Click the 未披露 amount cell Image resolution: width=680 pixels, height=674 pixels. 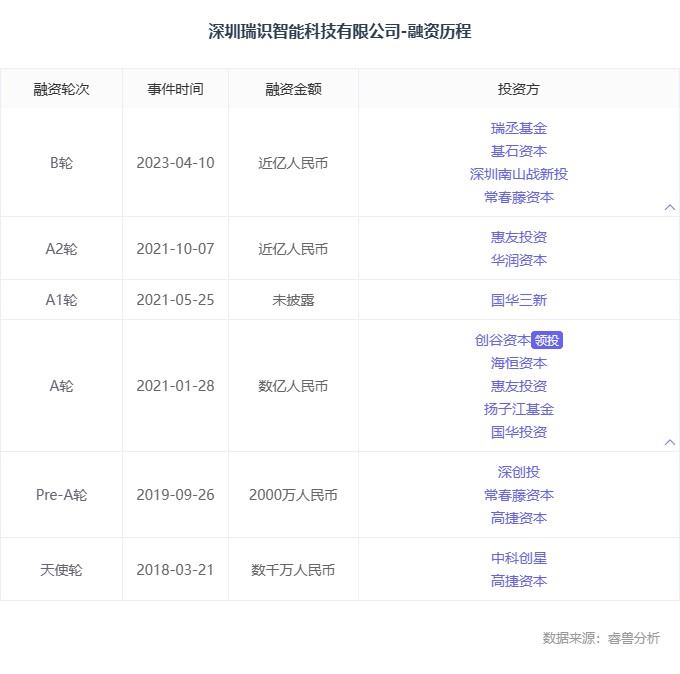pyautogui.click(x=293, y=300)
